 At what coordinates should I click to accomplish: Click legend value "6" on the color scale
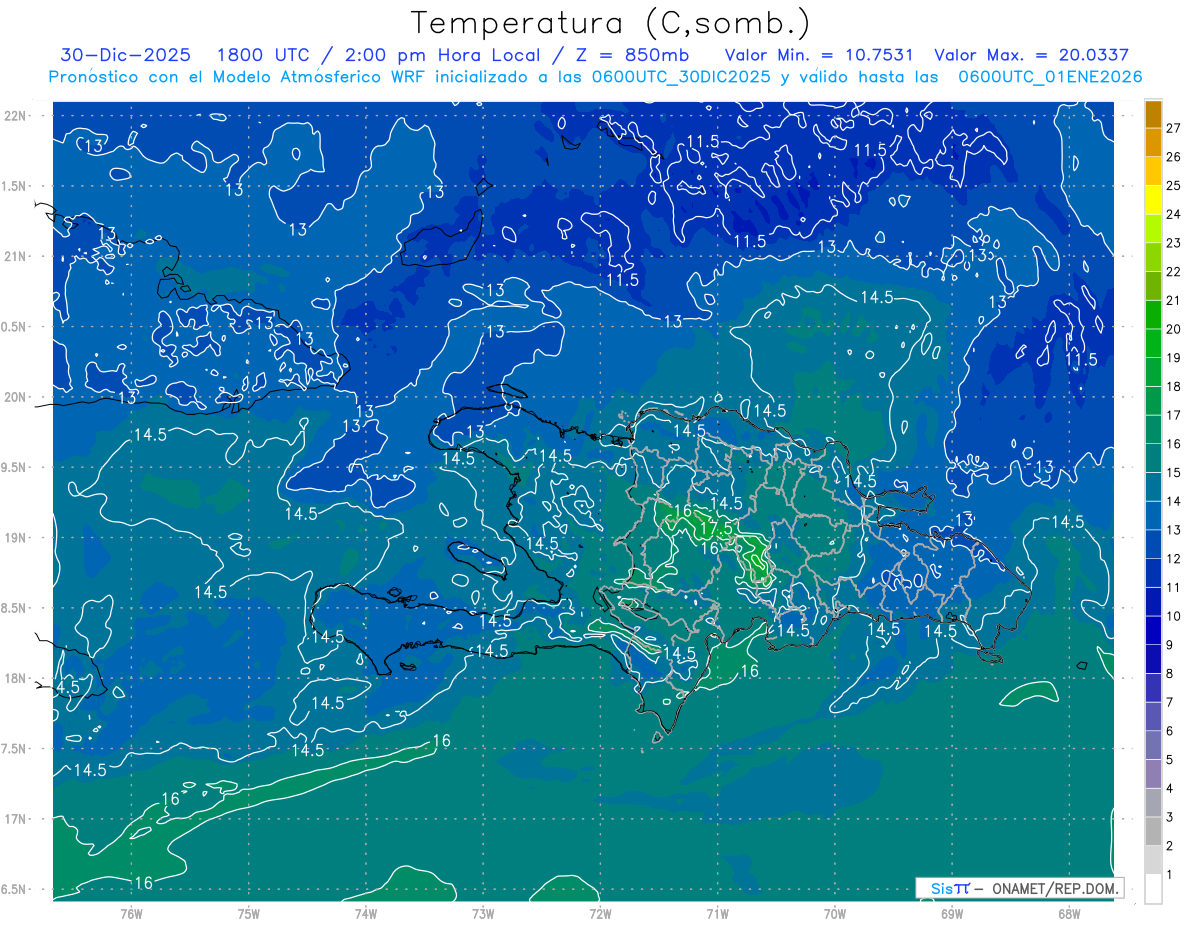click(x=1169, y=732)
